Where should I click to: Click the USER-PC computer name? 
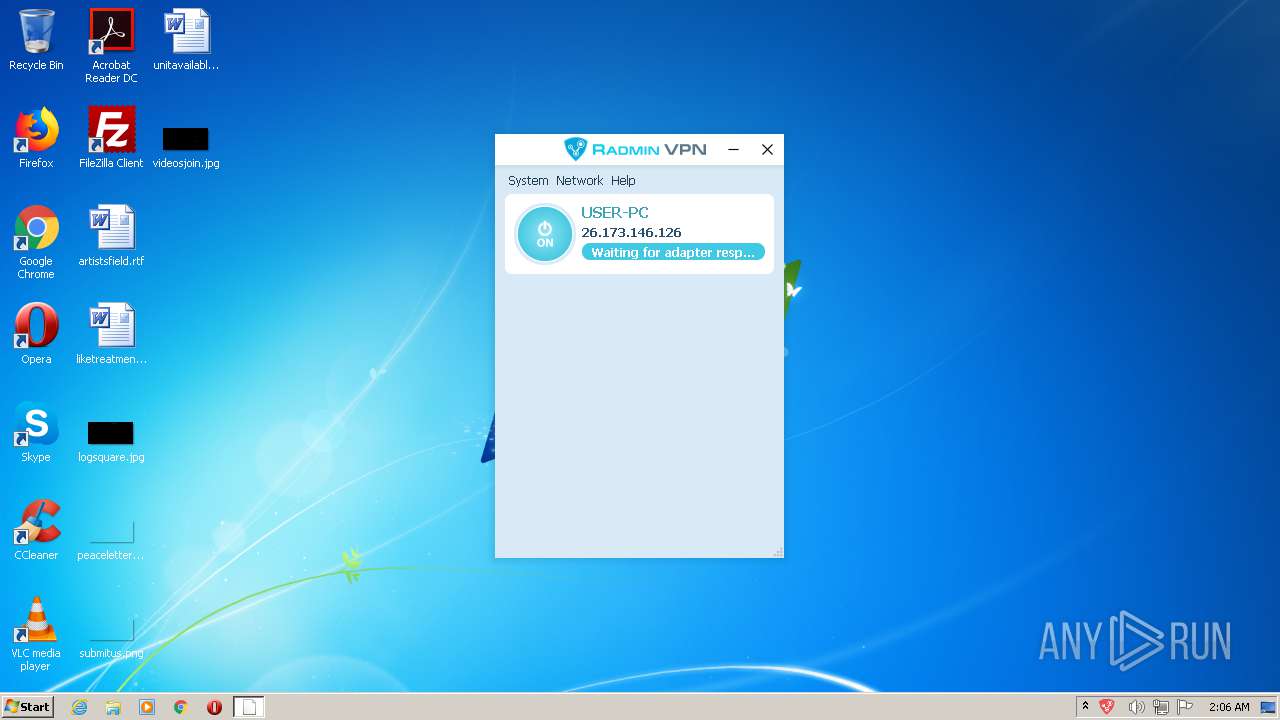coord(615,213)
